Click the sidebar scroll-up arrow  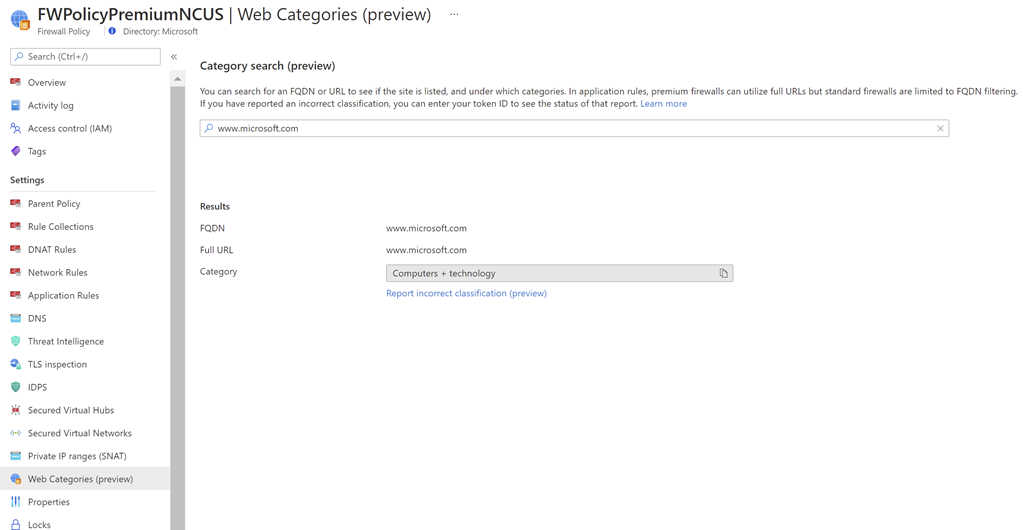point(177,79)
